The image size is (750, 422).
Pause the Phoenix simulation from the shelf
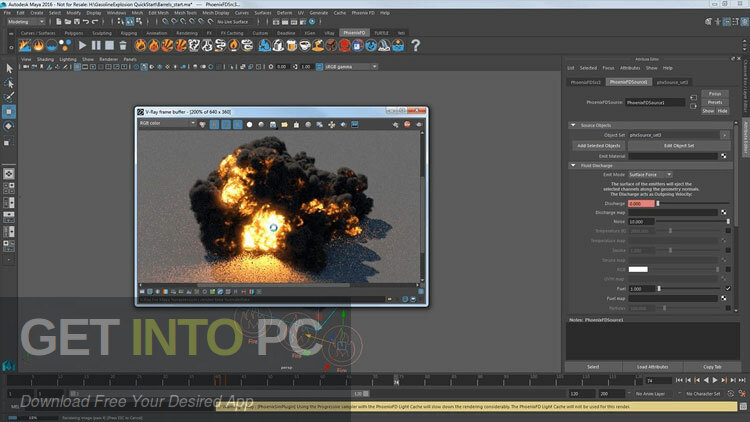96,45
